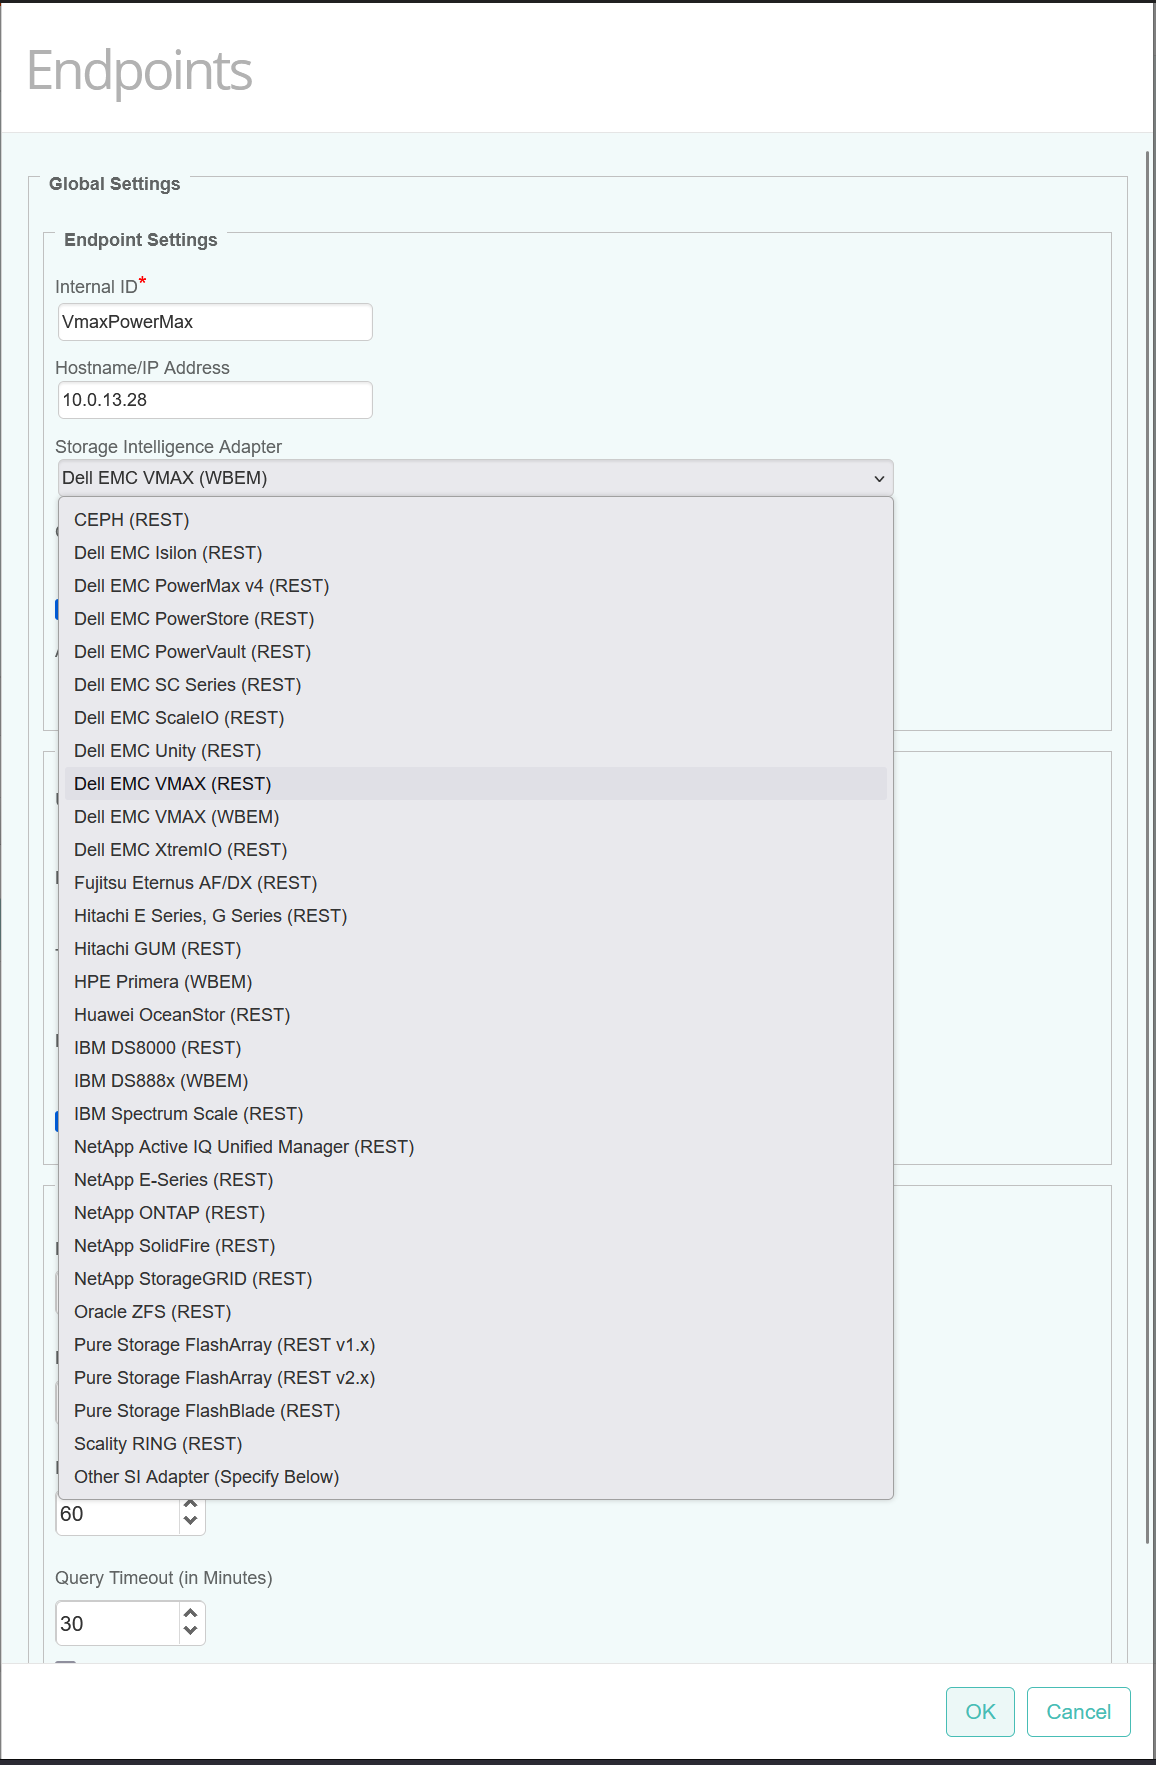This screenshot has height=1765, width=1156.
Task: Choose NetApp Active IQ Unified Manager (REST)
Action: pos(476,1147)
